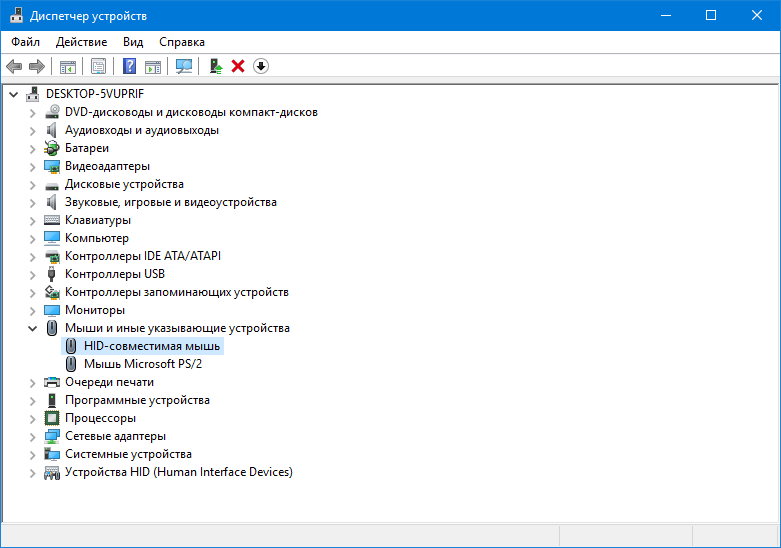Viewport: 781px width, 548px height.
Task: Open the Справка menu
Action: coord(181,42)
